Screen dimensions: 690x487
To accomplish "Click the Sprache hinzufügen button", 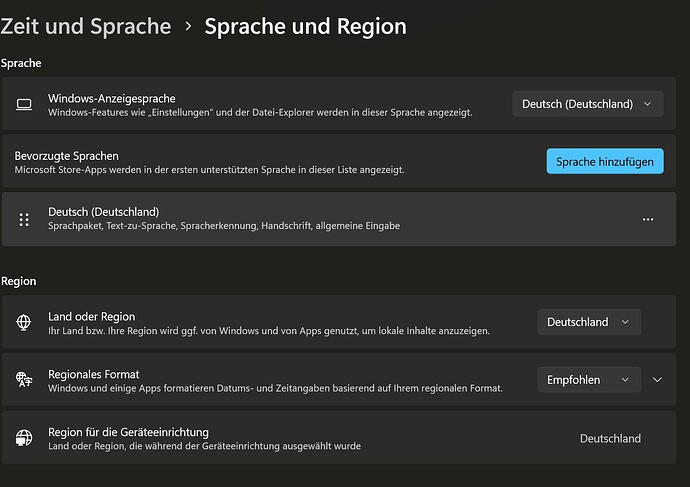I will pyautogui.click(x=604, y=161).
